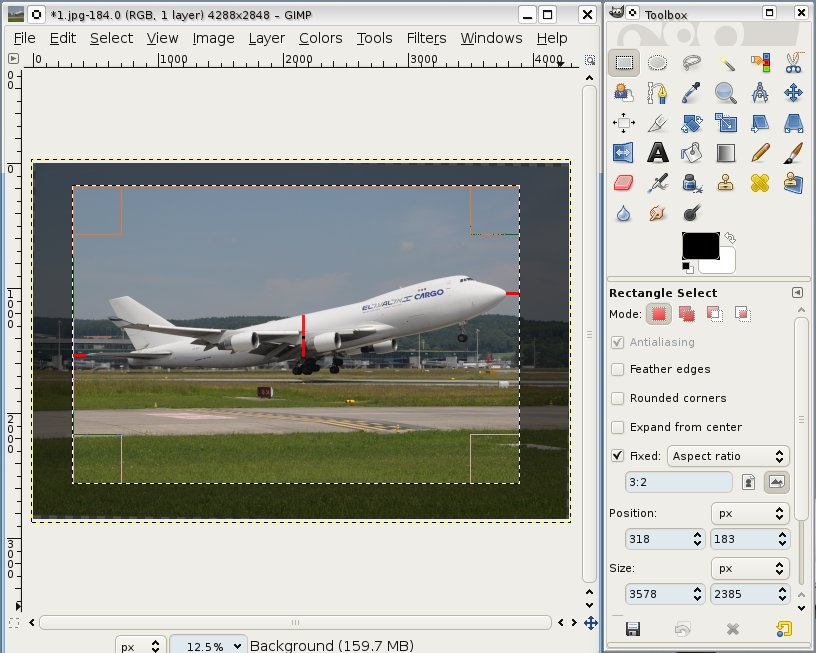
Task: Select the Paintbrush tool
Action: [793, 153]
